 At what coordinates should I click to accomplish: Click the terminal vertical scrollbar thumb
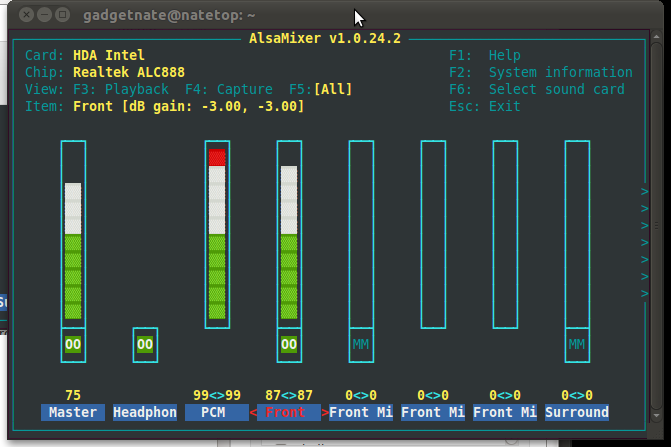point(656,226)
